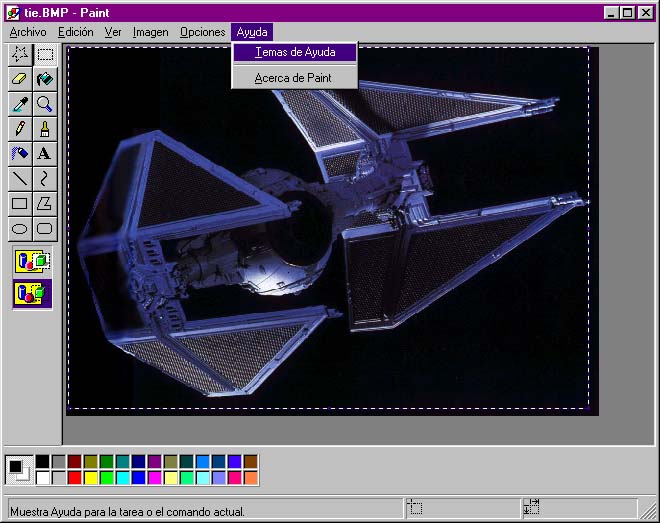Open the Ver menu
660x523 pixels.
coord(113,32)
